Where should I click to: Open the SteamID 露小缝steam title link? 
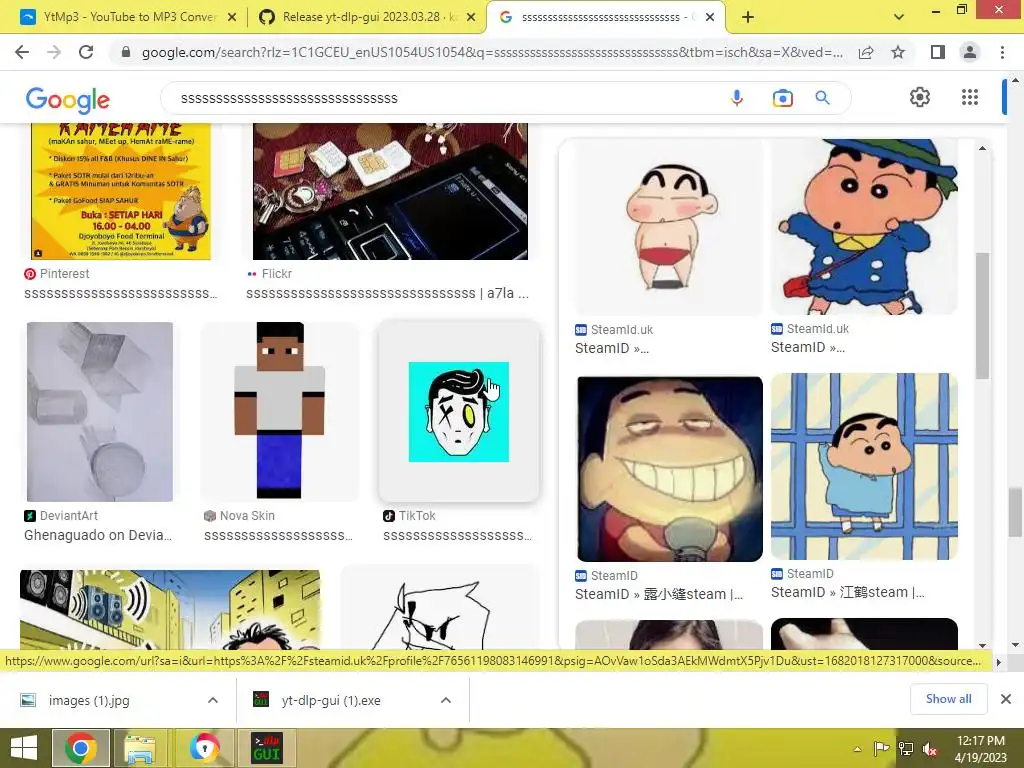[659, 594]
